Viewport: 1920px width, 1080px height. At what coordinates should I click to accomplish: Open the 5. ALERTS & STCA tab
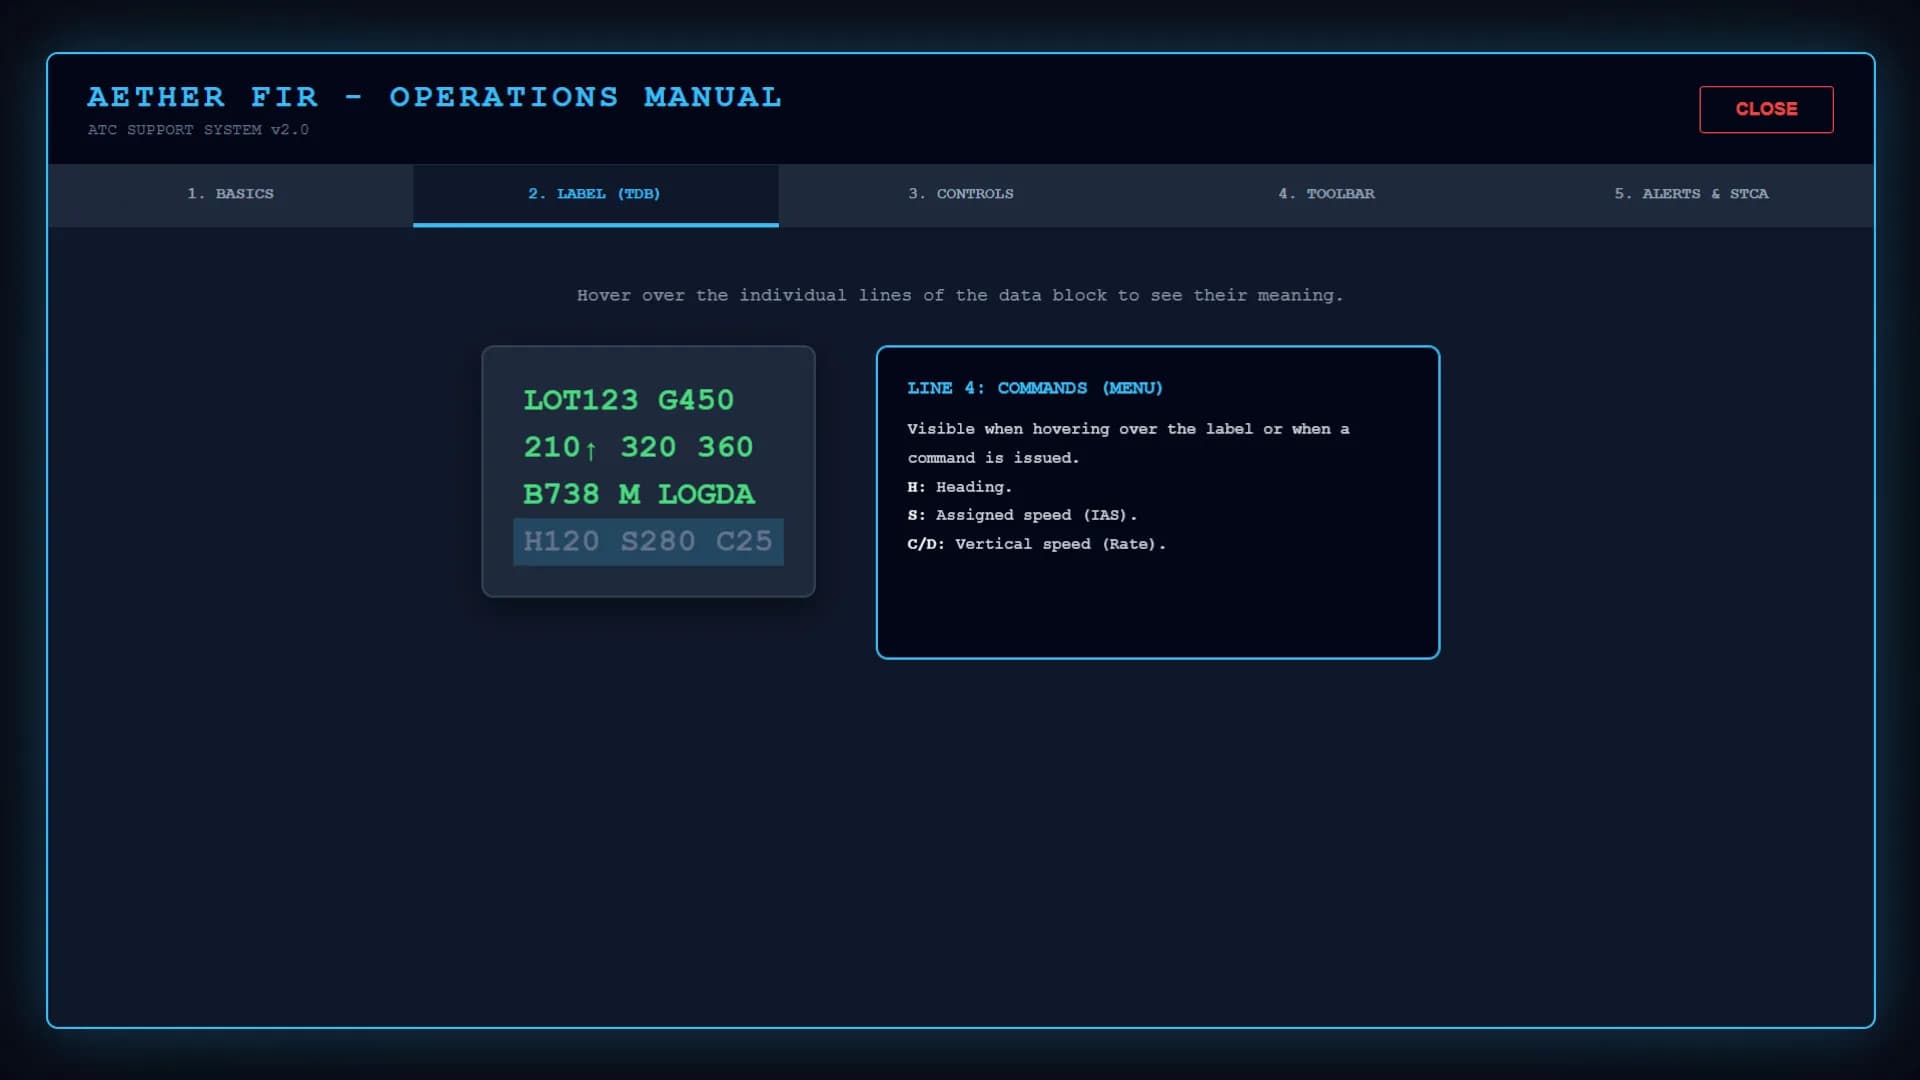point(1691,194)
